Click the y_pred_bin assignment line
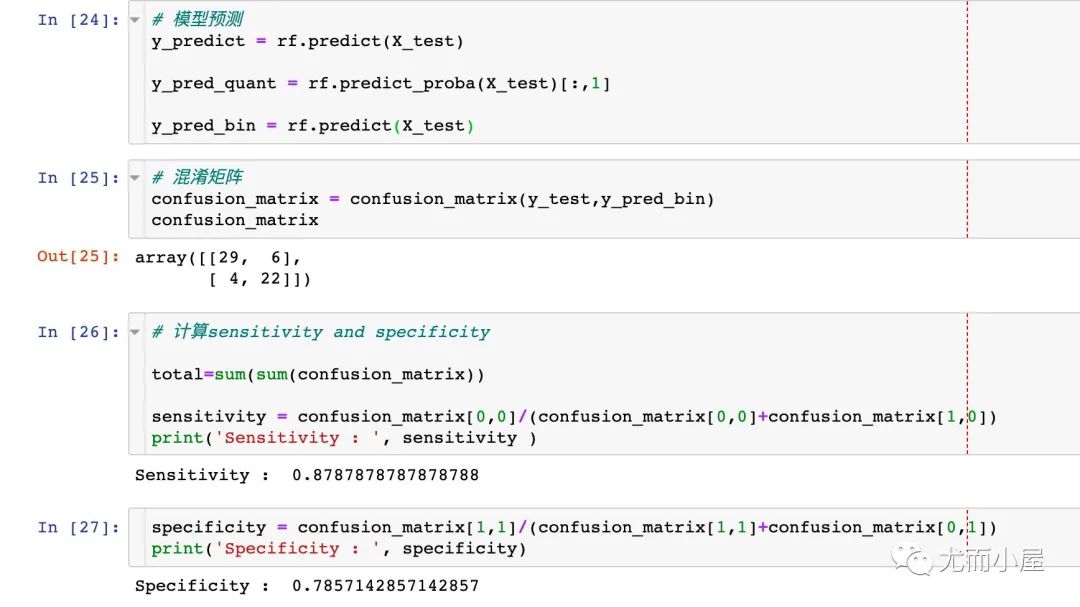 pyautogui.click(x=312, y=125)
